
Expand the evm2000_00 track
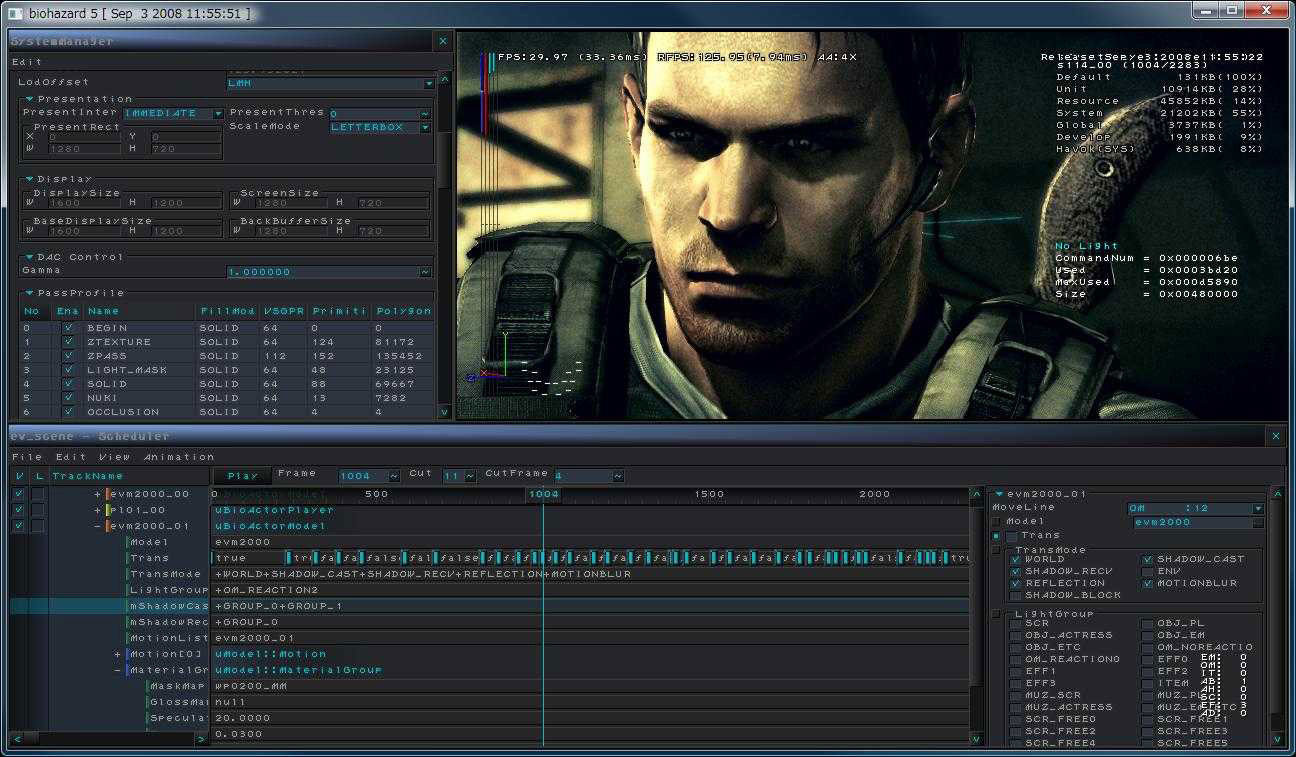[x=97, y=494]
